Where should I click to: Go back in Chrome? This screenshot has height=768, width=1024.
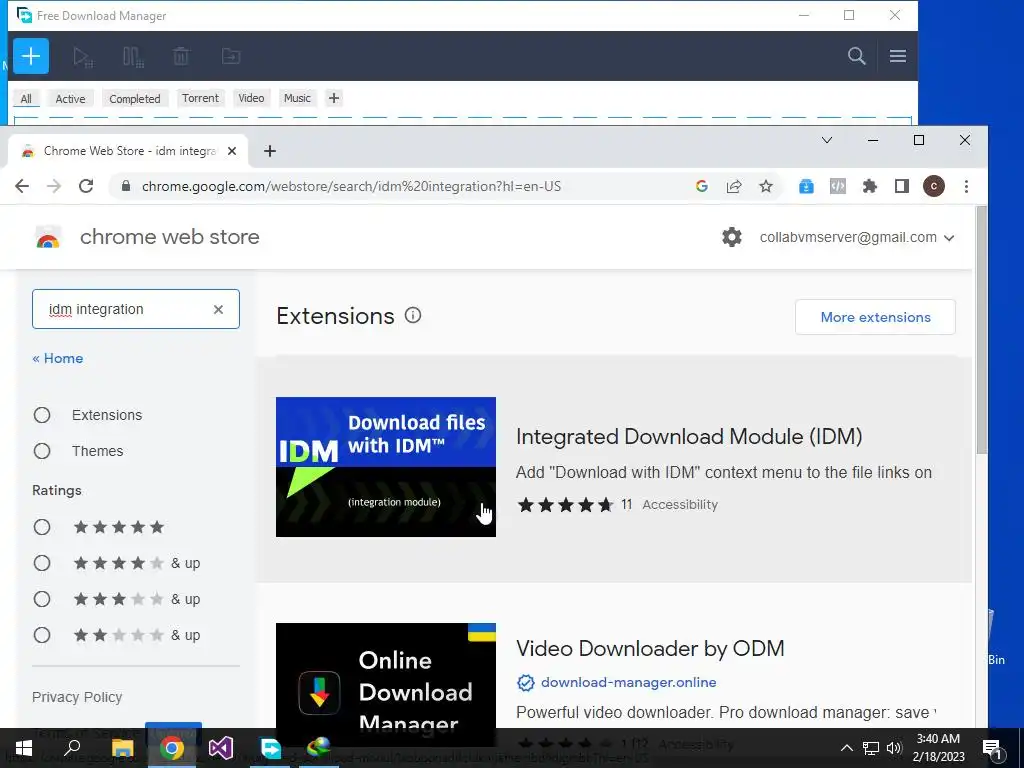[x=22, y=186]
